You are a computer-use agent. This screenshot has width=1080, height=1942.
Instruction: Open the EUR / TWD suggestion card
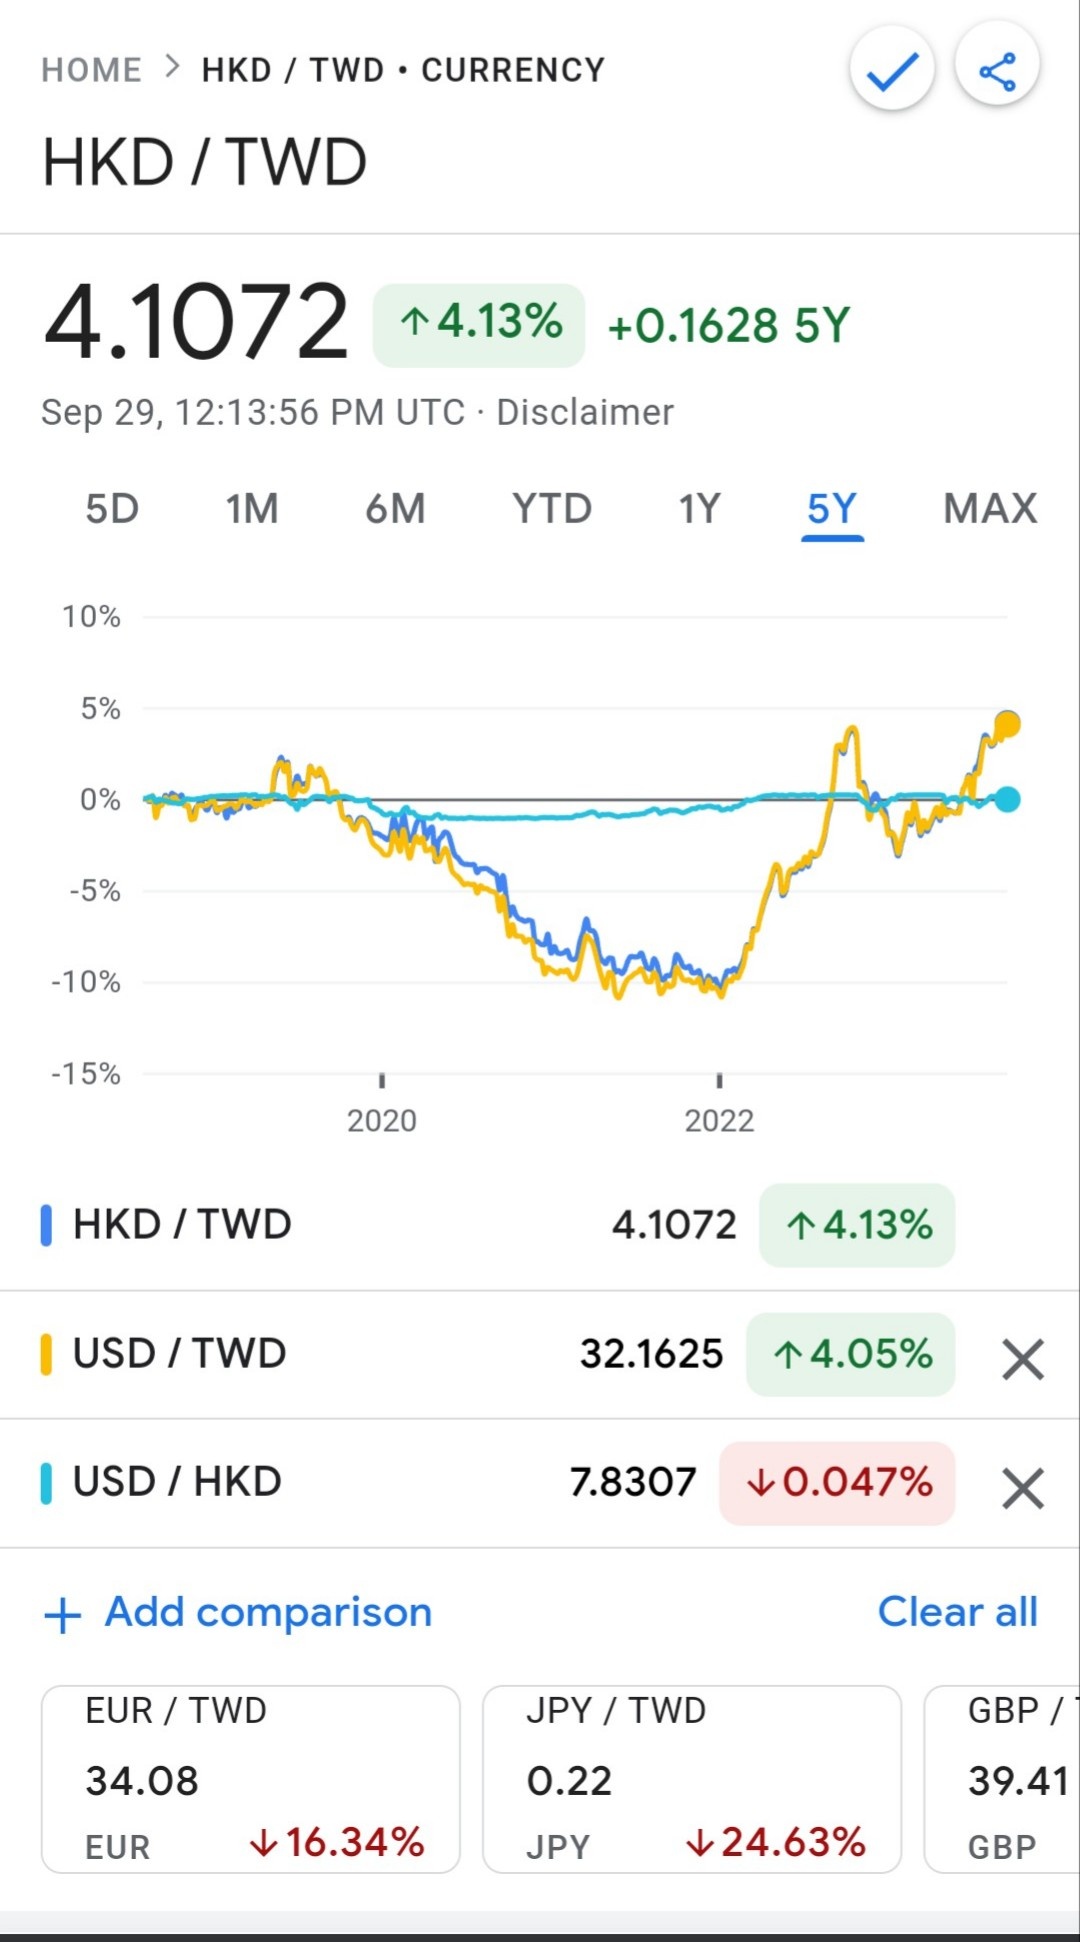point(250,1778)
